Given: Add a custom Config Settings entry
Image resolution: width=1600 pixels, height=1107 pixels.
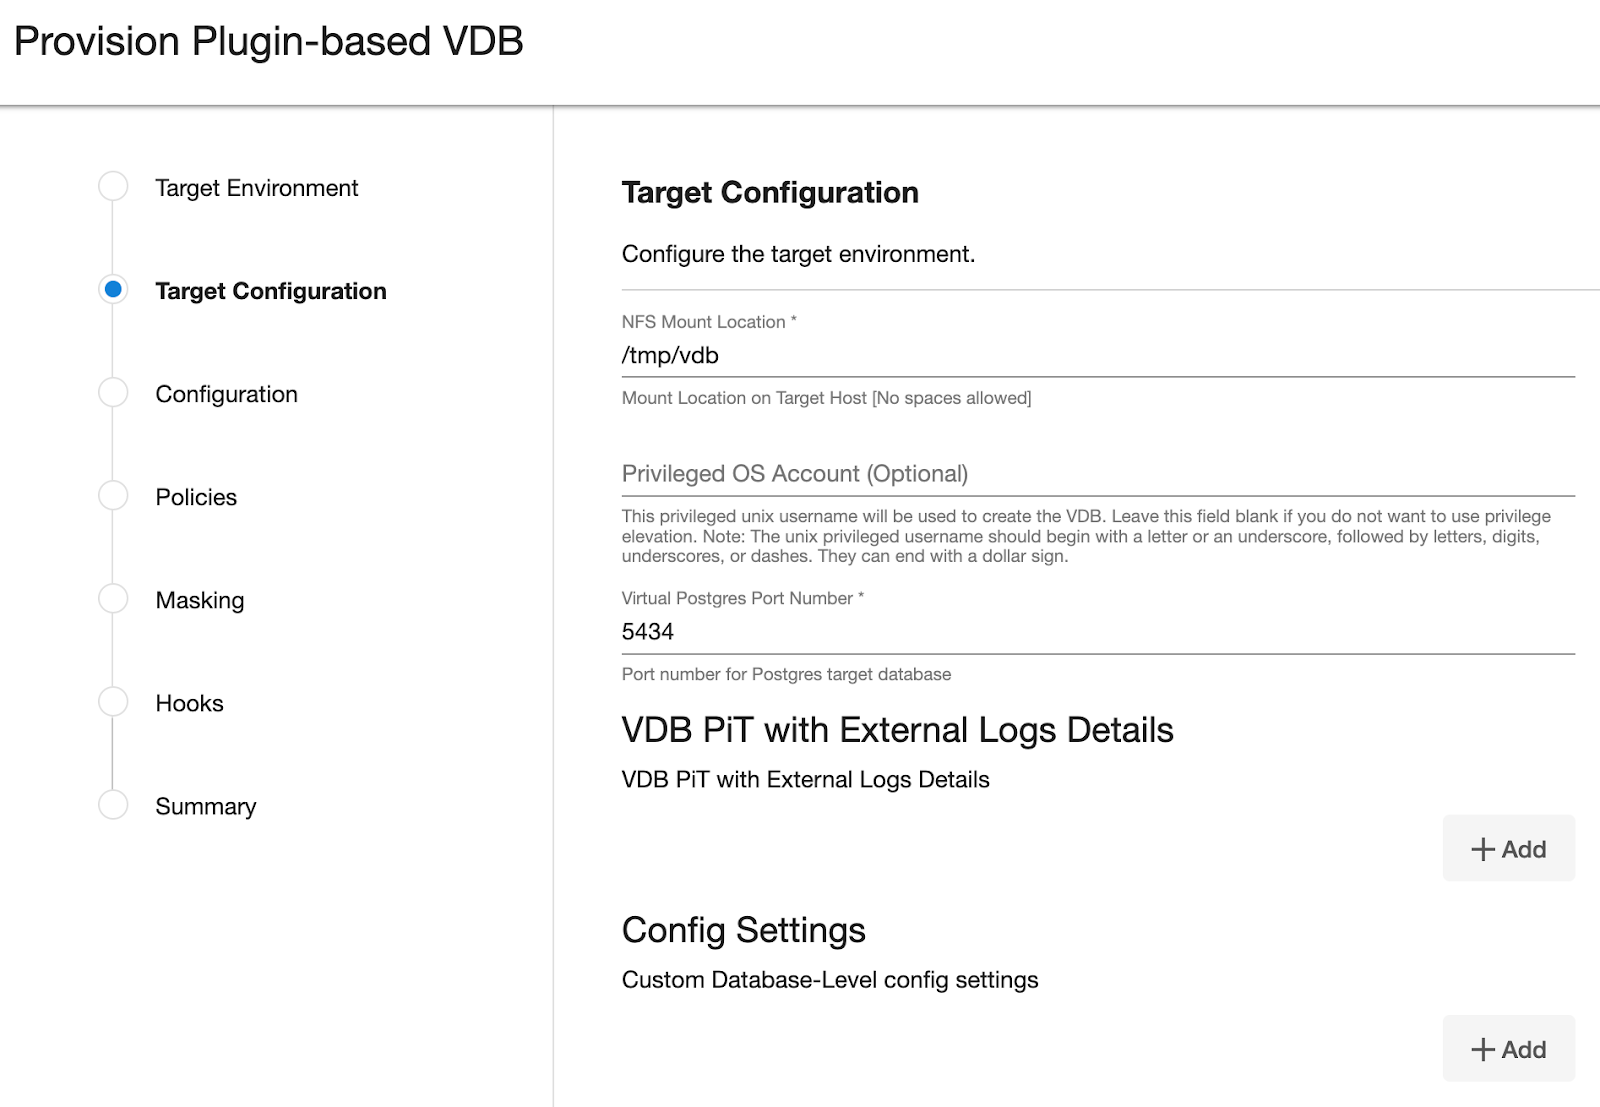Looking at the screenshot, I should pyautogui.click(x=1508, y=1049).
